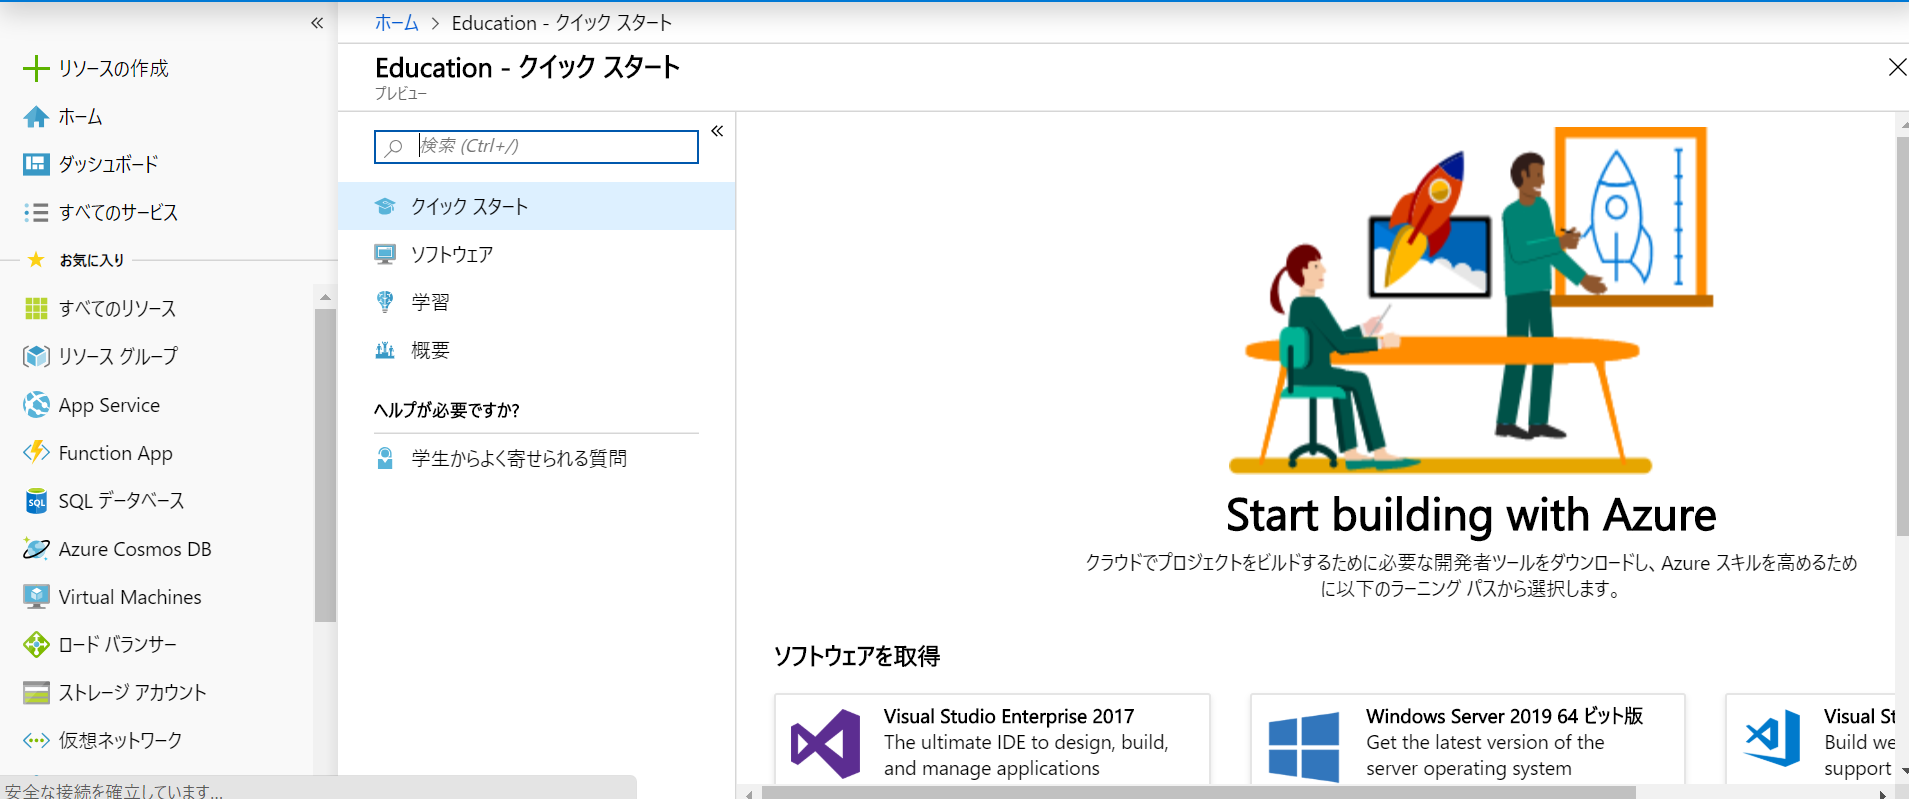Click the Visual Studio Code logo icon
The width and height of the screenshot is (1909, 799).
pyautogui.click(x=1772, y=738)
